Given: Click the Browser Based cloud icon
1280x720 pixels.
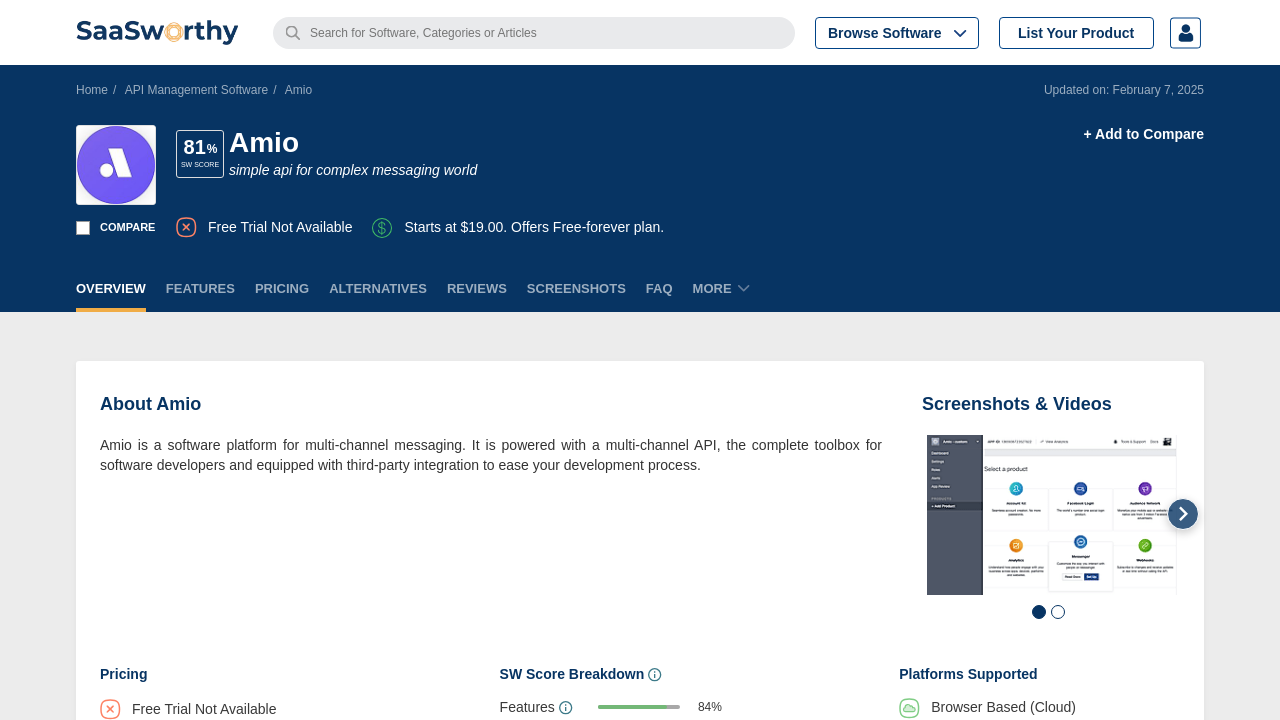Looking at the screenshot, I should tap(909, 708).
